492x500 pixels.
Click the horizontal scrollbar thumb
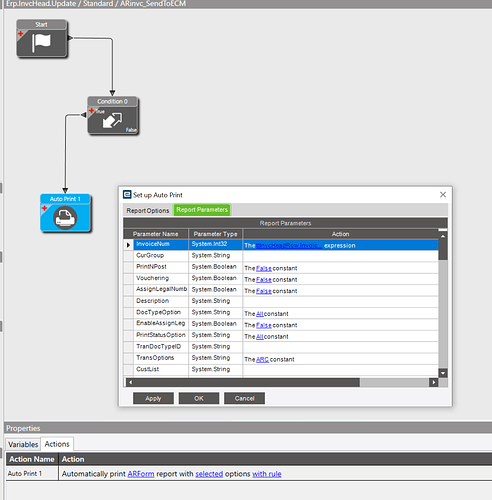coord(247,382)
